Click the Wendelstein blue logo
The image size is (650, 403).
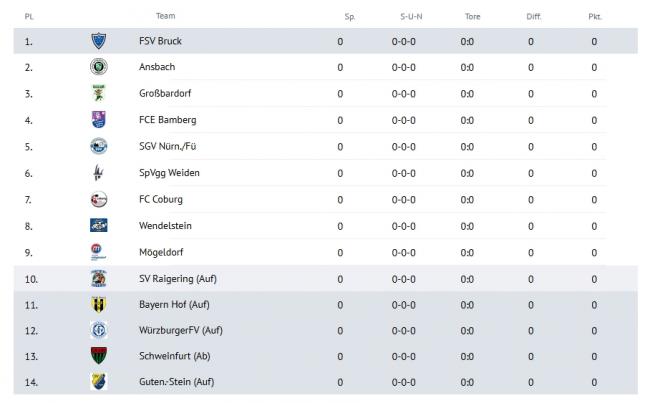(x=99, y=225)
